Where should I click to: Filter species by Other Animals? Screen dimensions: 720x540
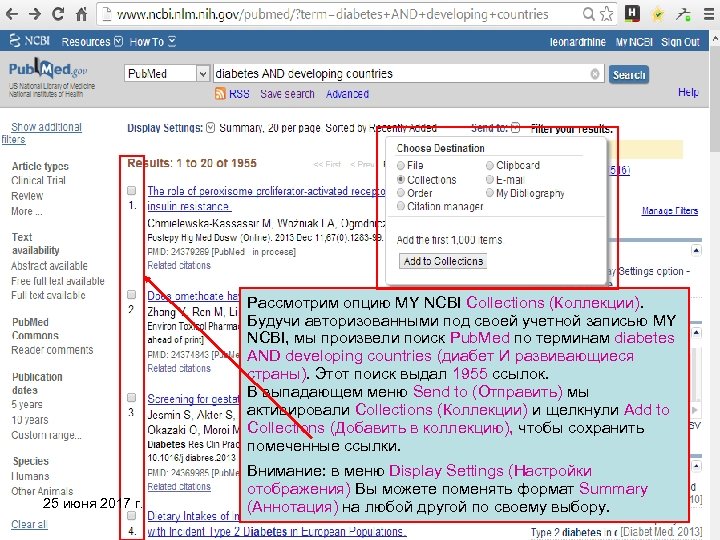point(42,491)
